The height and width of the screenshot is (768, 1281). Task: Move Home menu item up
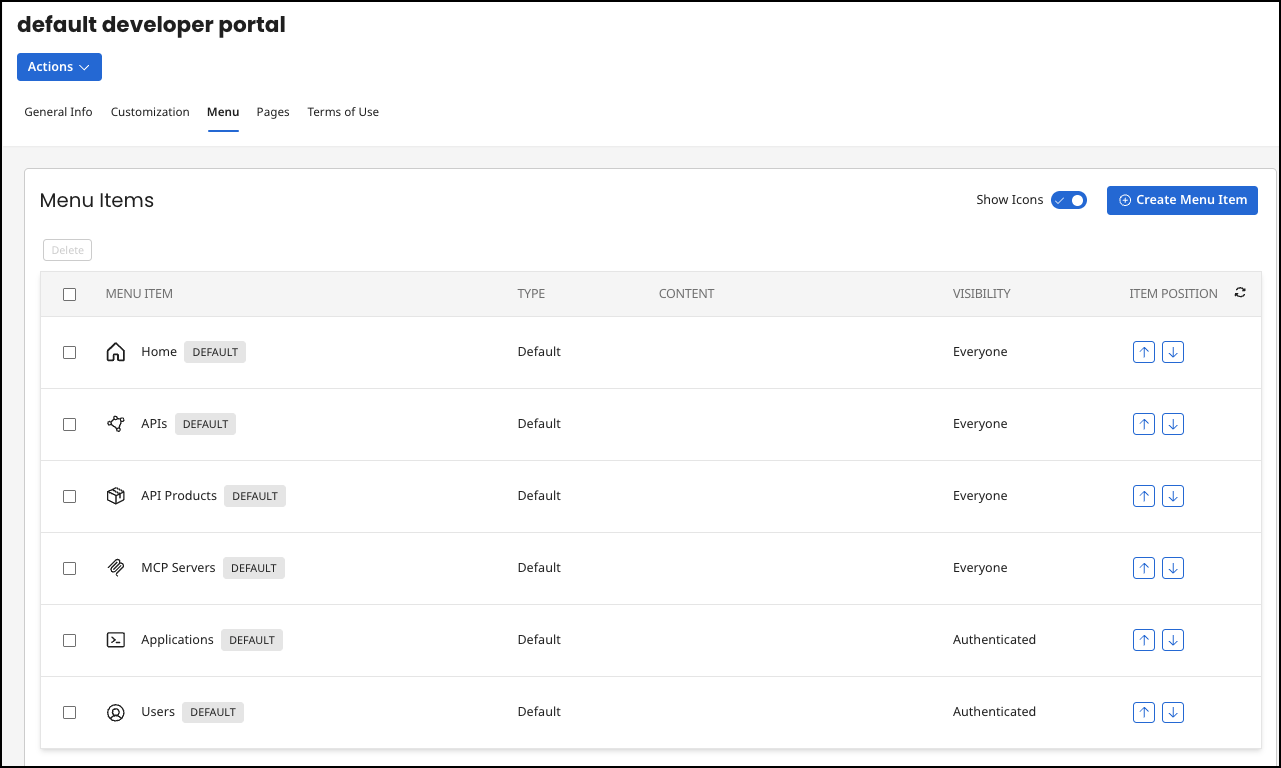tap(1144, 352)
